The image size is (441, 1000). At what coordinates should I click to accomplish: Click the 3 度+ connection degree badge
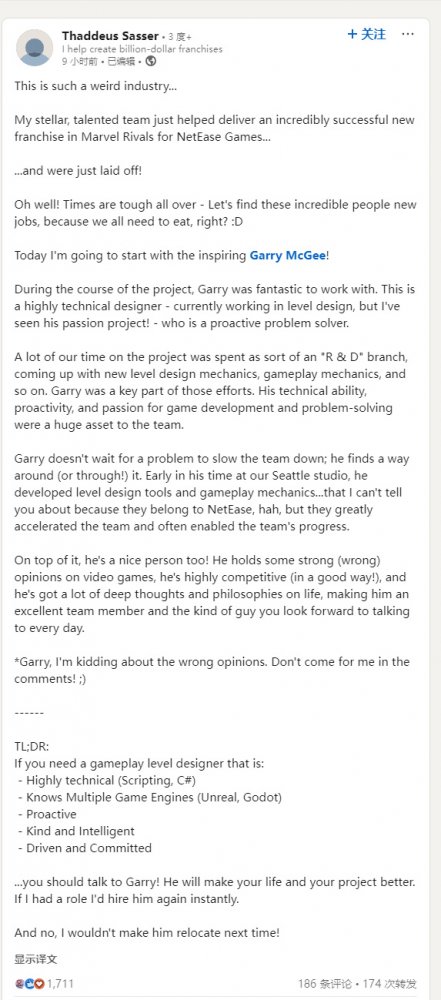coord(179,36)
